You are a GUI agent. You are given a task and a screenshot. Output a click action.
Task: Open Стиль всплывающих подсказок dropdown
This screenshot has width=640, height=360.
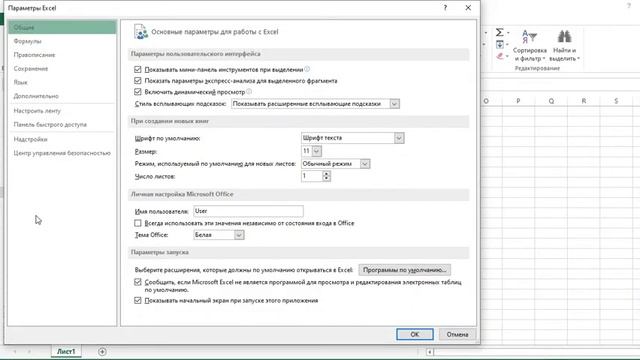(394, 104)
